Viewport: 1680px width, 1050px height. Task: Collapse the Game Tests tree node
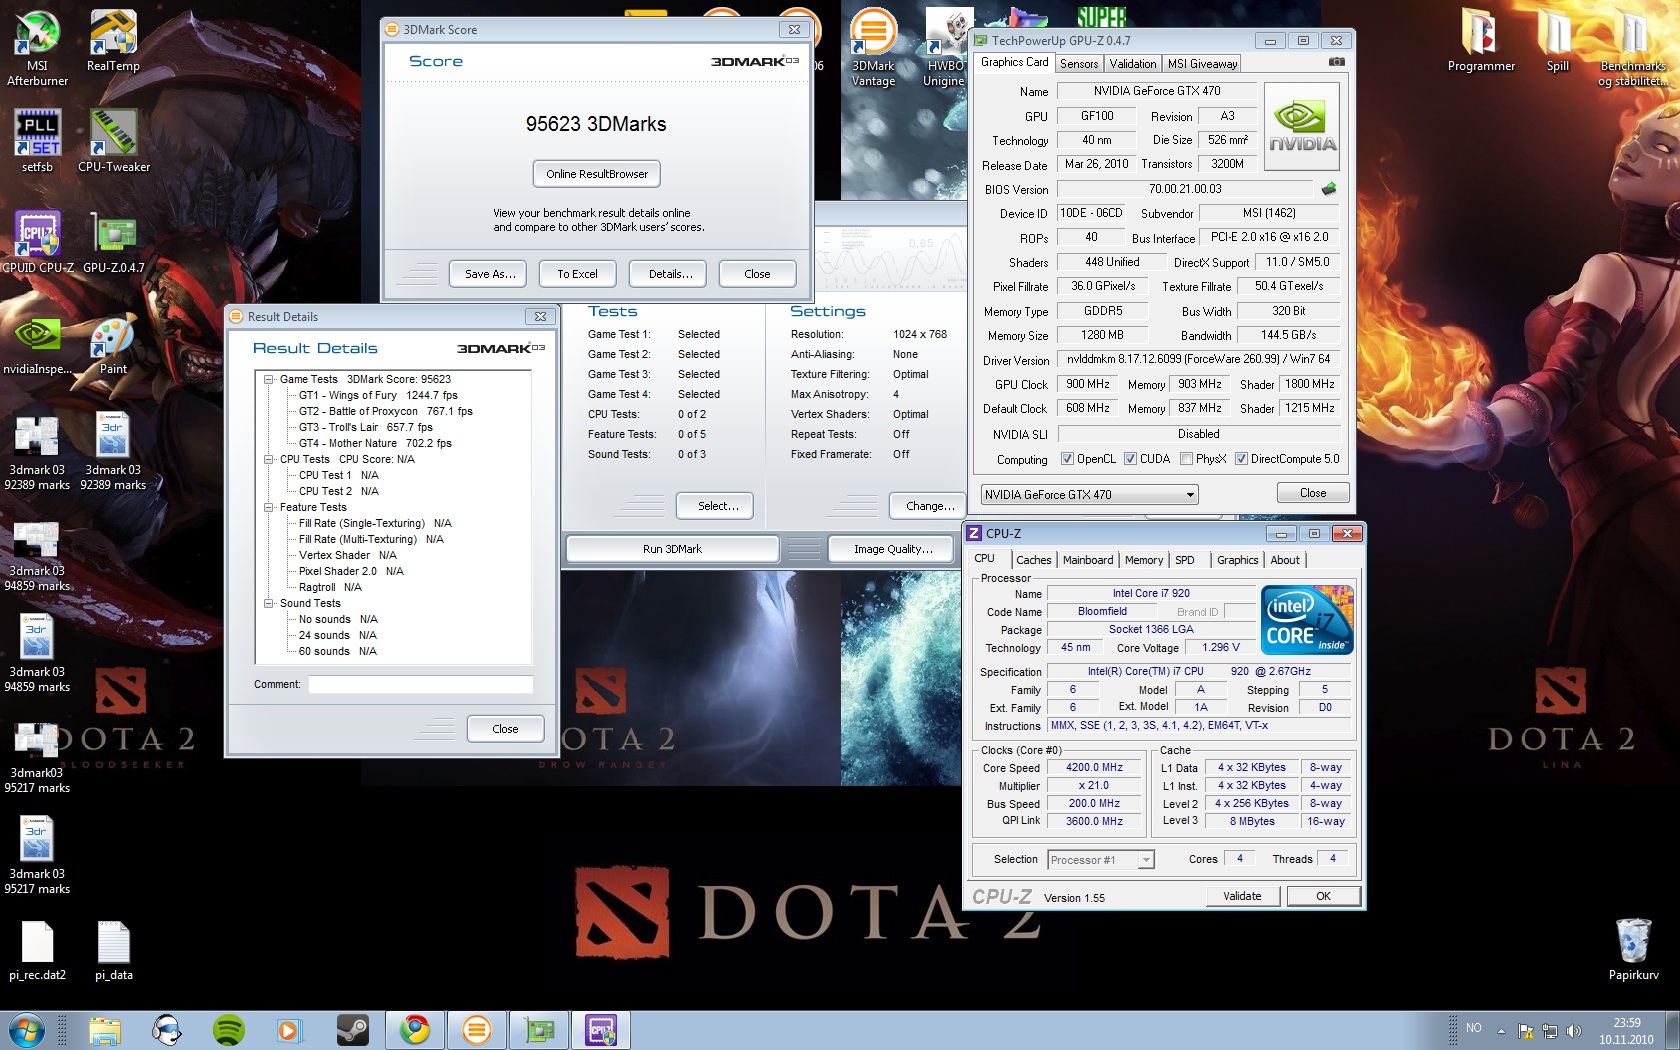269,379
